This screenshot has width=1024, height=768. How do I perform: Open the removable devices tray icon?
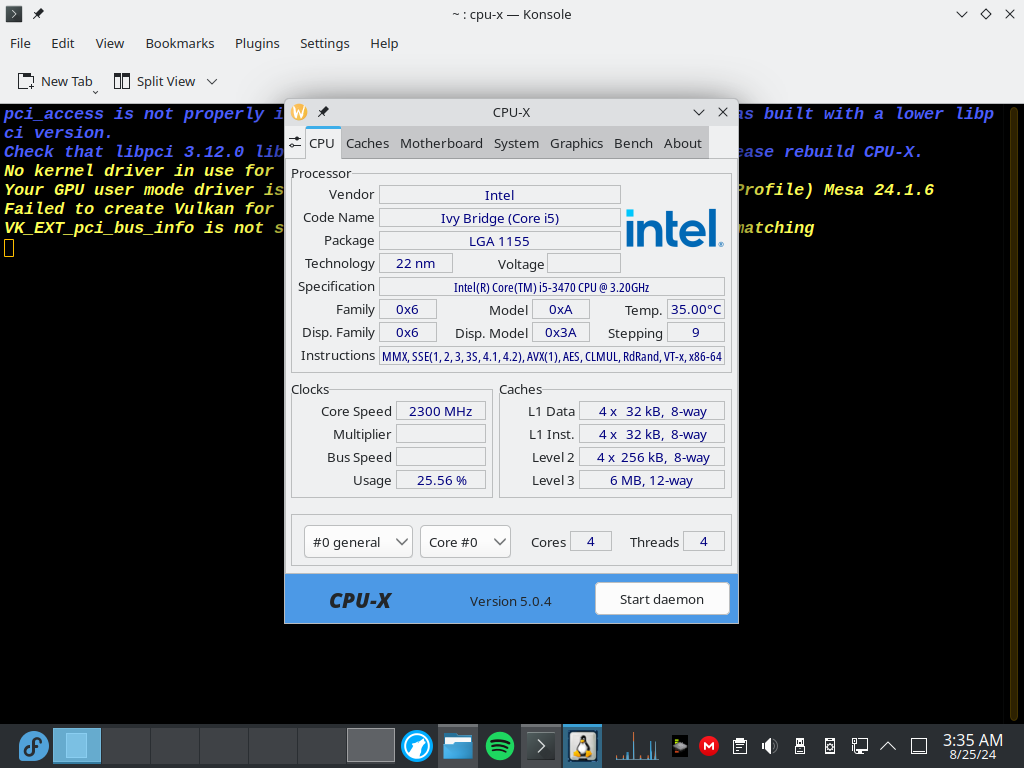[799, 746]
